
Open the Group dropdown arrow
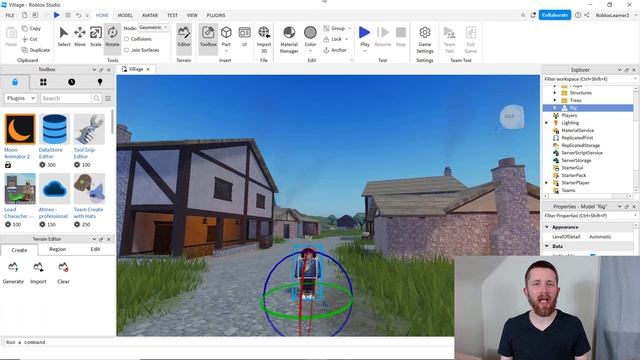pos(350,28)
